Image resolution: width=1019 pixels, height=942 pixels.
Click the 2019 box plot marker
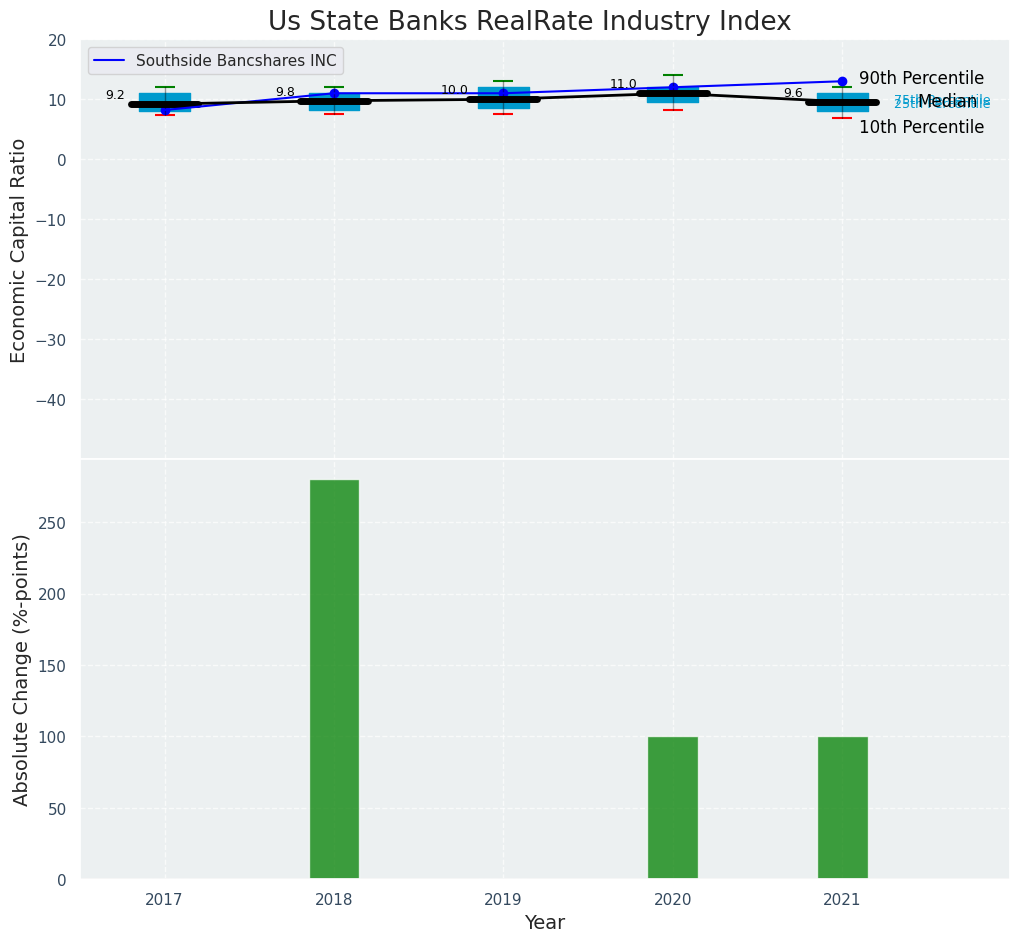pyautogui.click(x=503, y=98)
